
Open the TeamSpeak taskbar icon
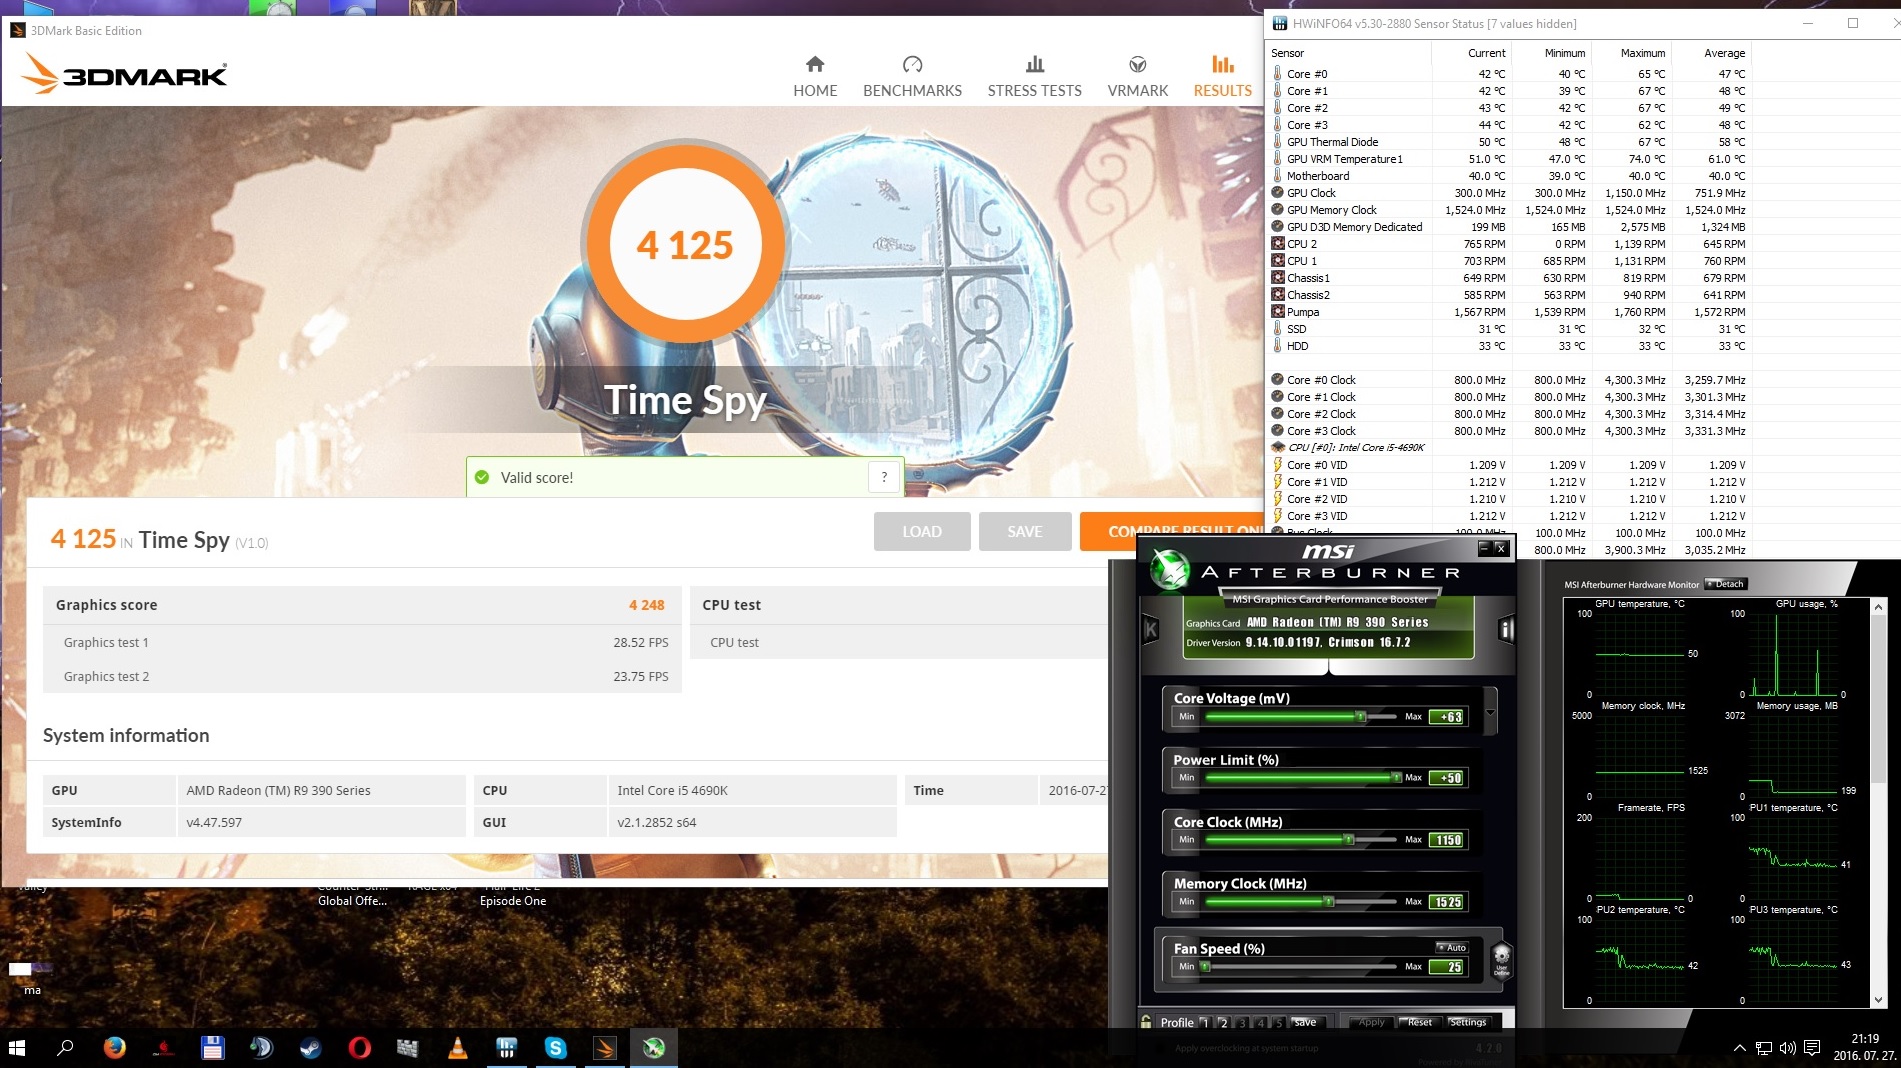click(261, 1048)
